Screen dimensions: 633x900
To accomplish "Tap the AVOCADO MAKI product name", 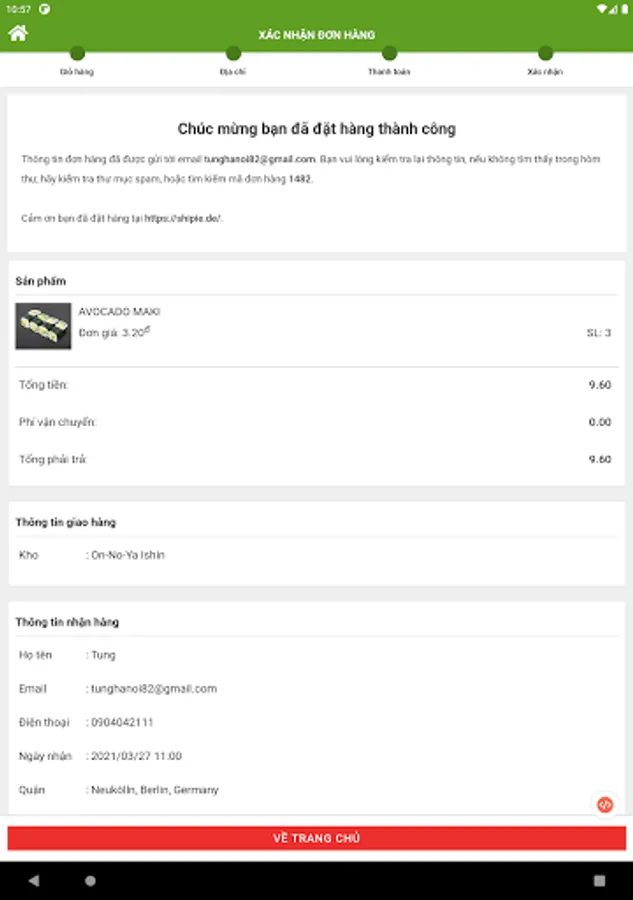I will pos(119,312).
